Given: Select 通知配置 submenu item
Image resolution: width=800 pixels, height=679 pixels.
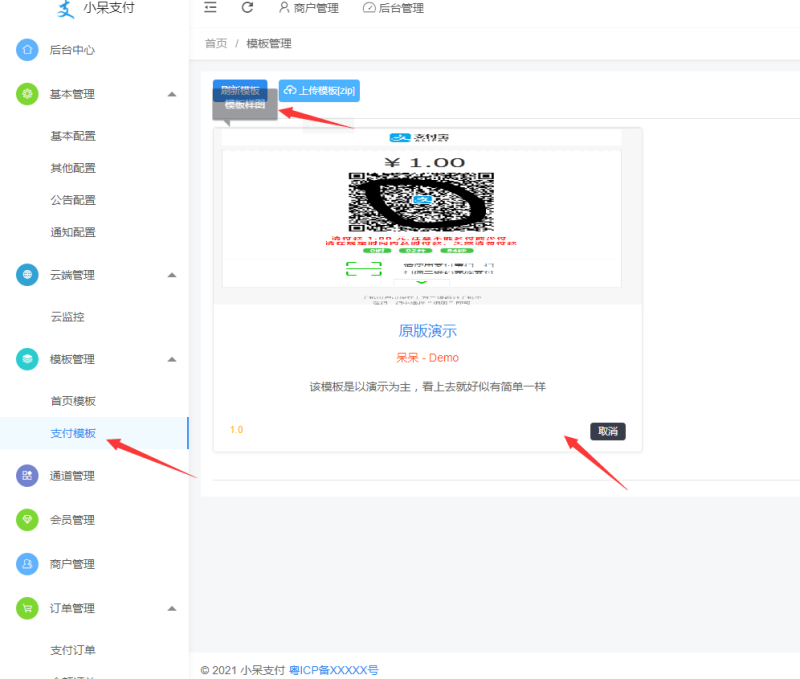Looking at the screenshot, I should (x=73, y=233).
